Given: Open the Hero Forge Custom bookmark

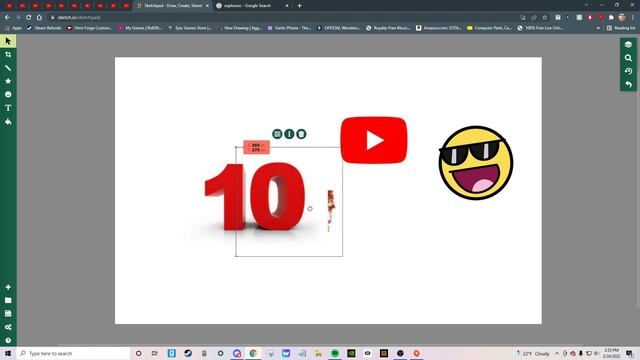Looking at the screenshot, I should [89, 28].
